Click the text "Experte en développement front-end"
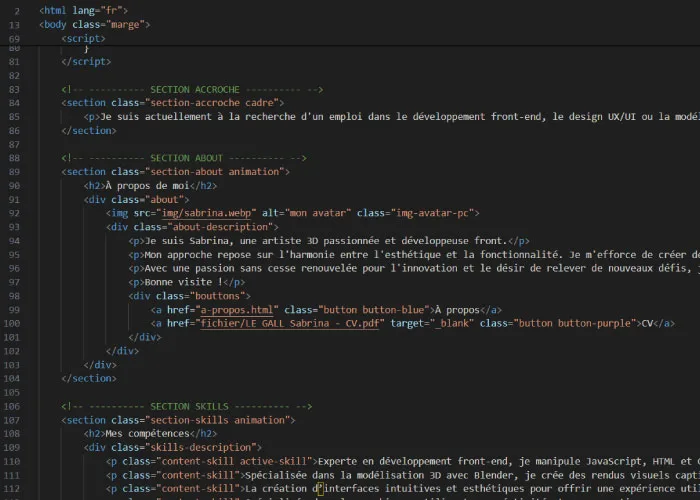 412,461
